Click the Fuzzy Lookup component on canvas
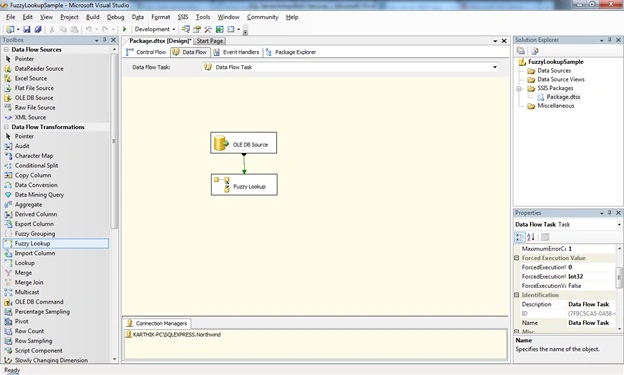This screenshot has width=624, height=375. pyautogui.click(x=244, y=185)
